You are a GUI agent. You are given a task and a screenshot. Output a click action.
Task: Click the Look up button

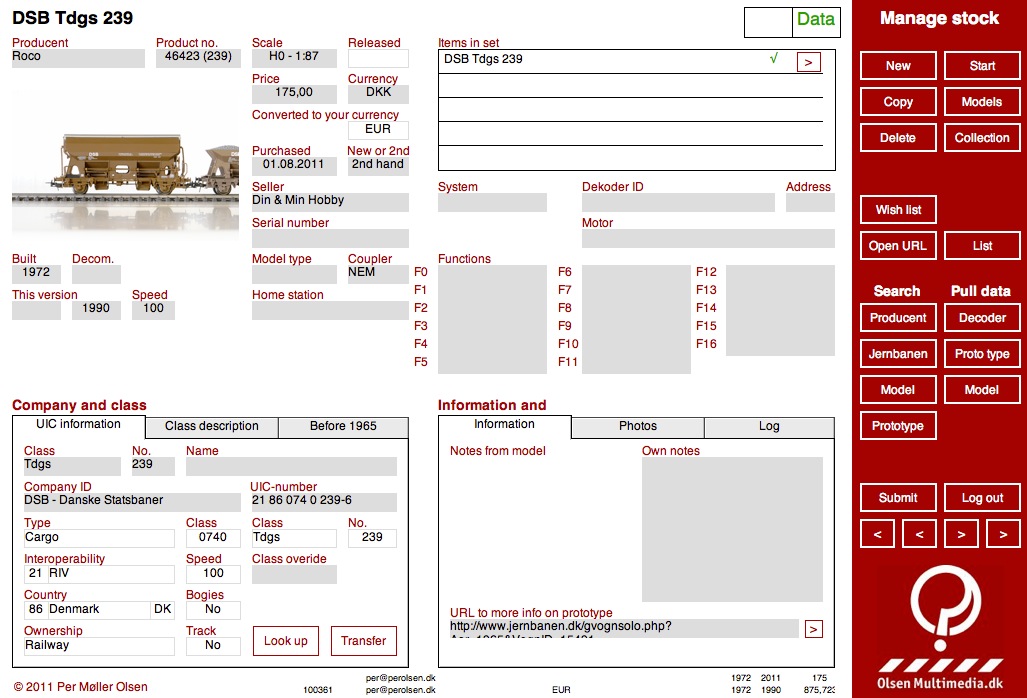[286, 641]
